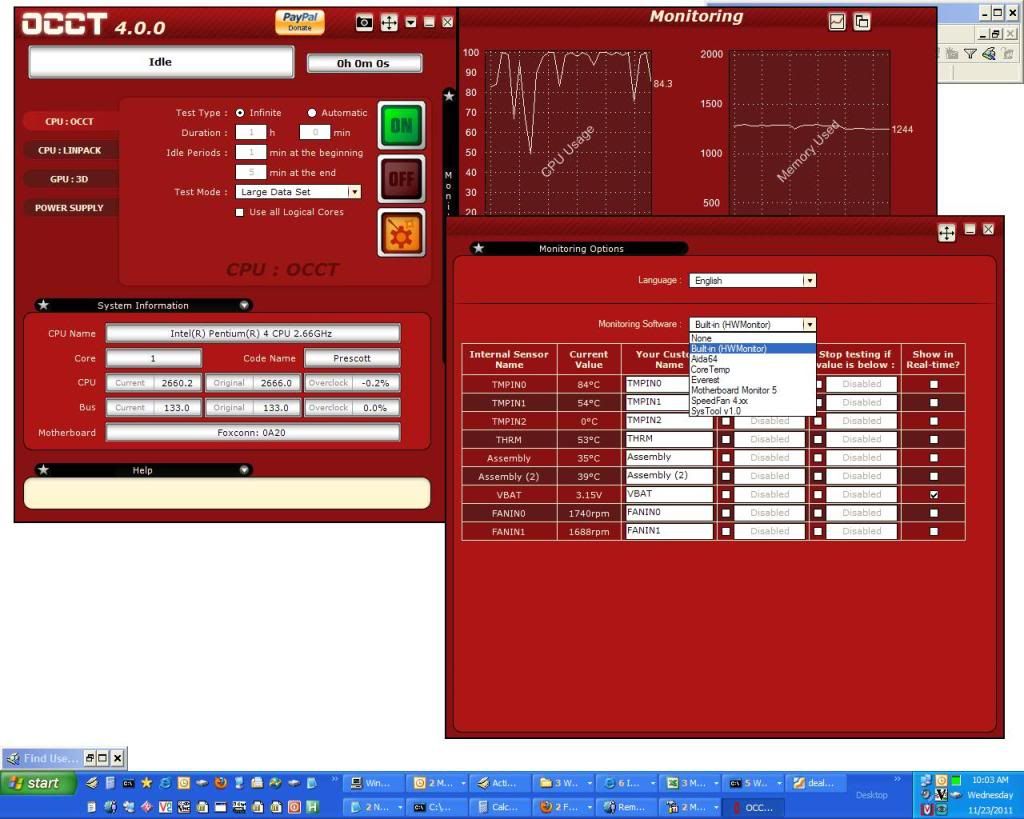Image resolution: width=1024 pixels, height=819 pixels.
Task: Check Show in Real-time for THRM
Action: [934, 440]
